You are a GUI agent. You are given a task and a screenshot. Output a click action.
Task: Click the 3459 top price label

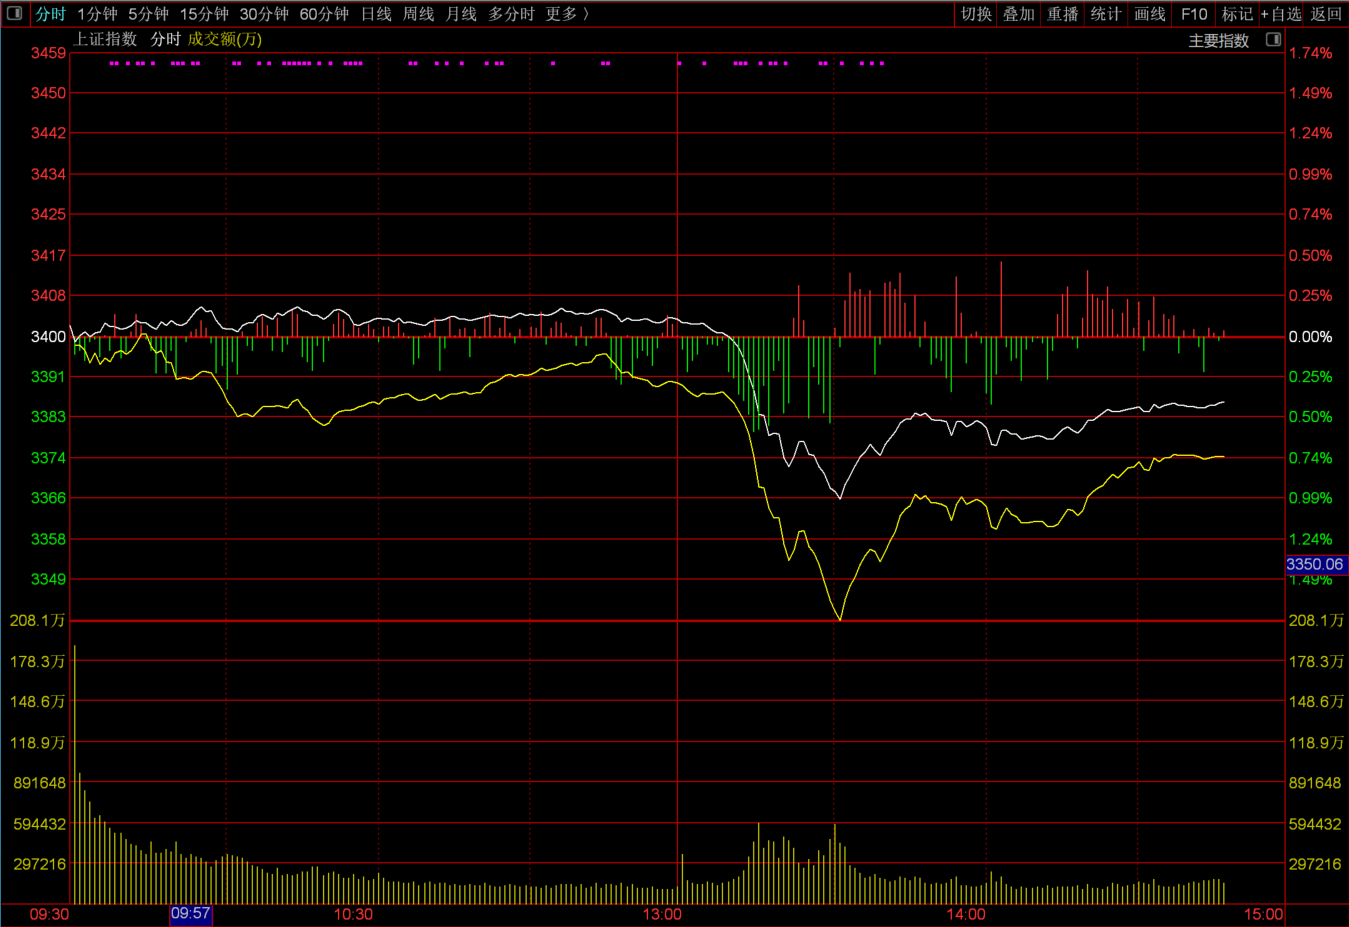49,53
